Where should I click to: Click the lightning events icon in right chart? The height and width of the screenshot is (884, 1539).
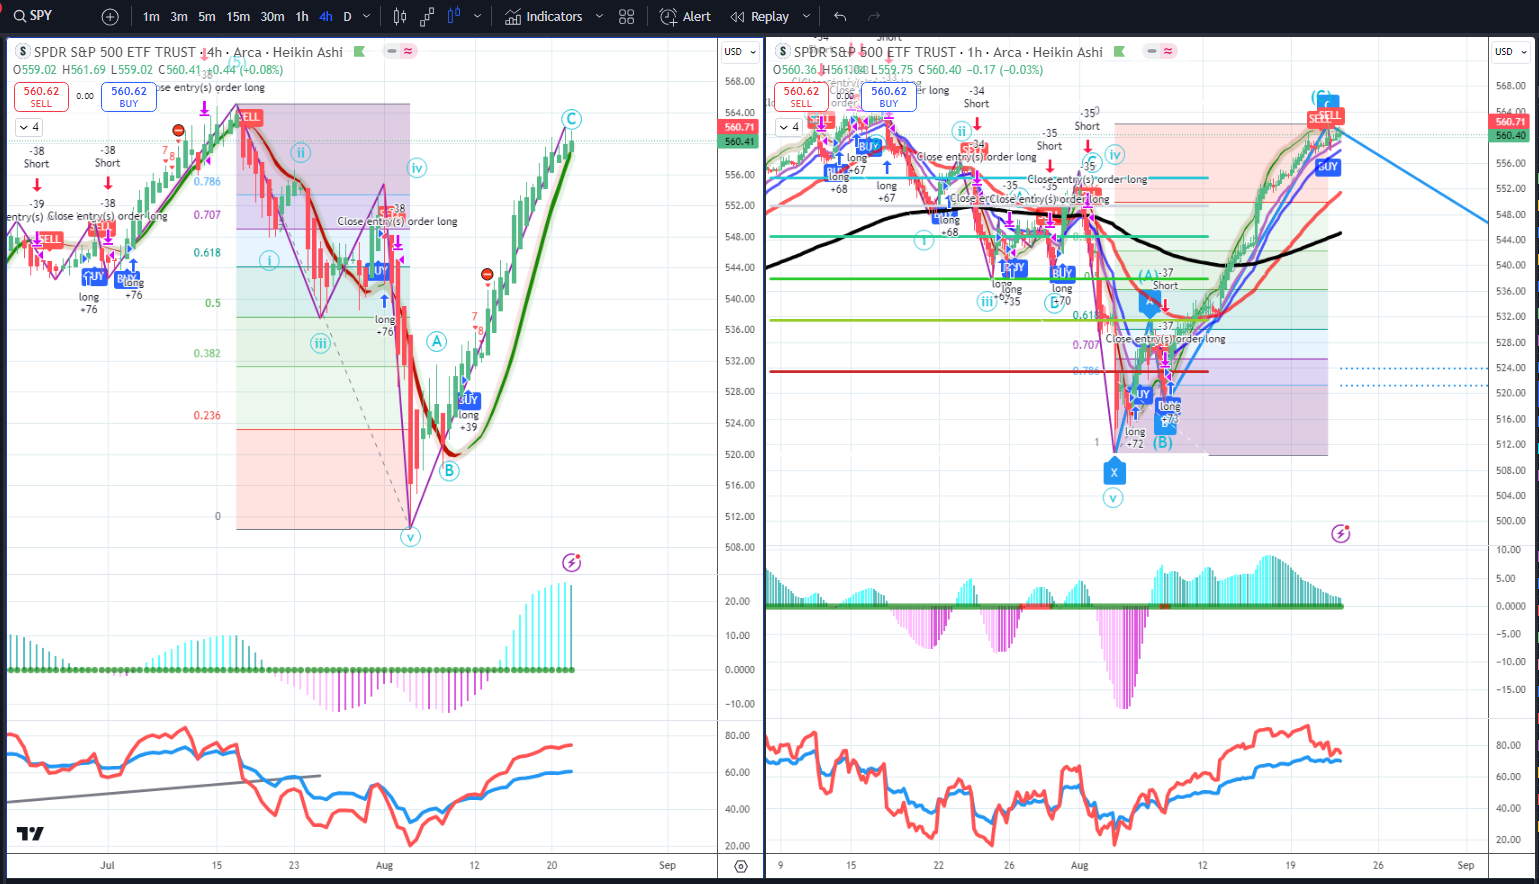(1341, 534)
